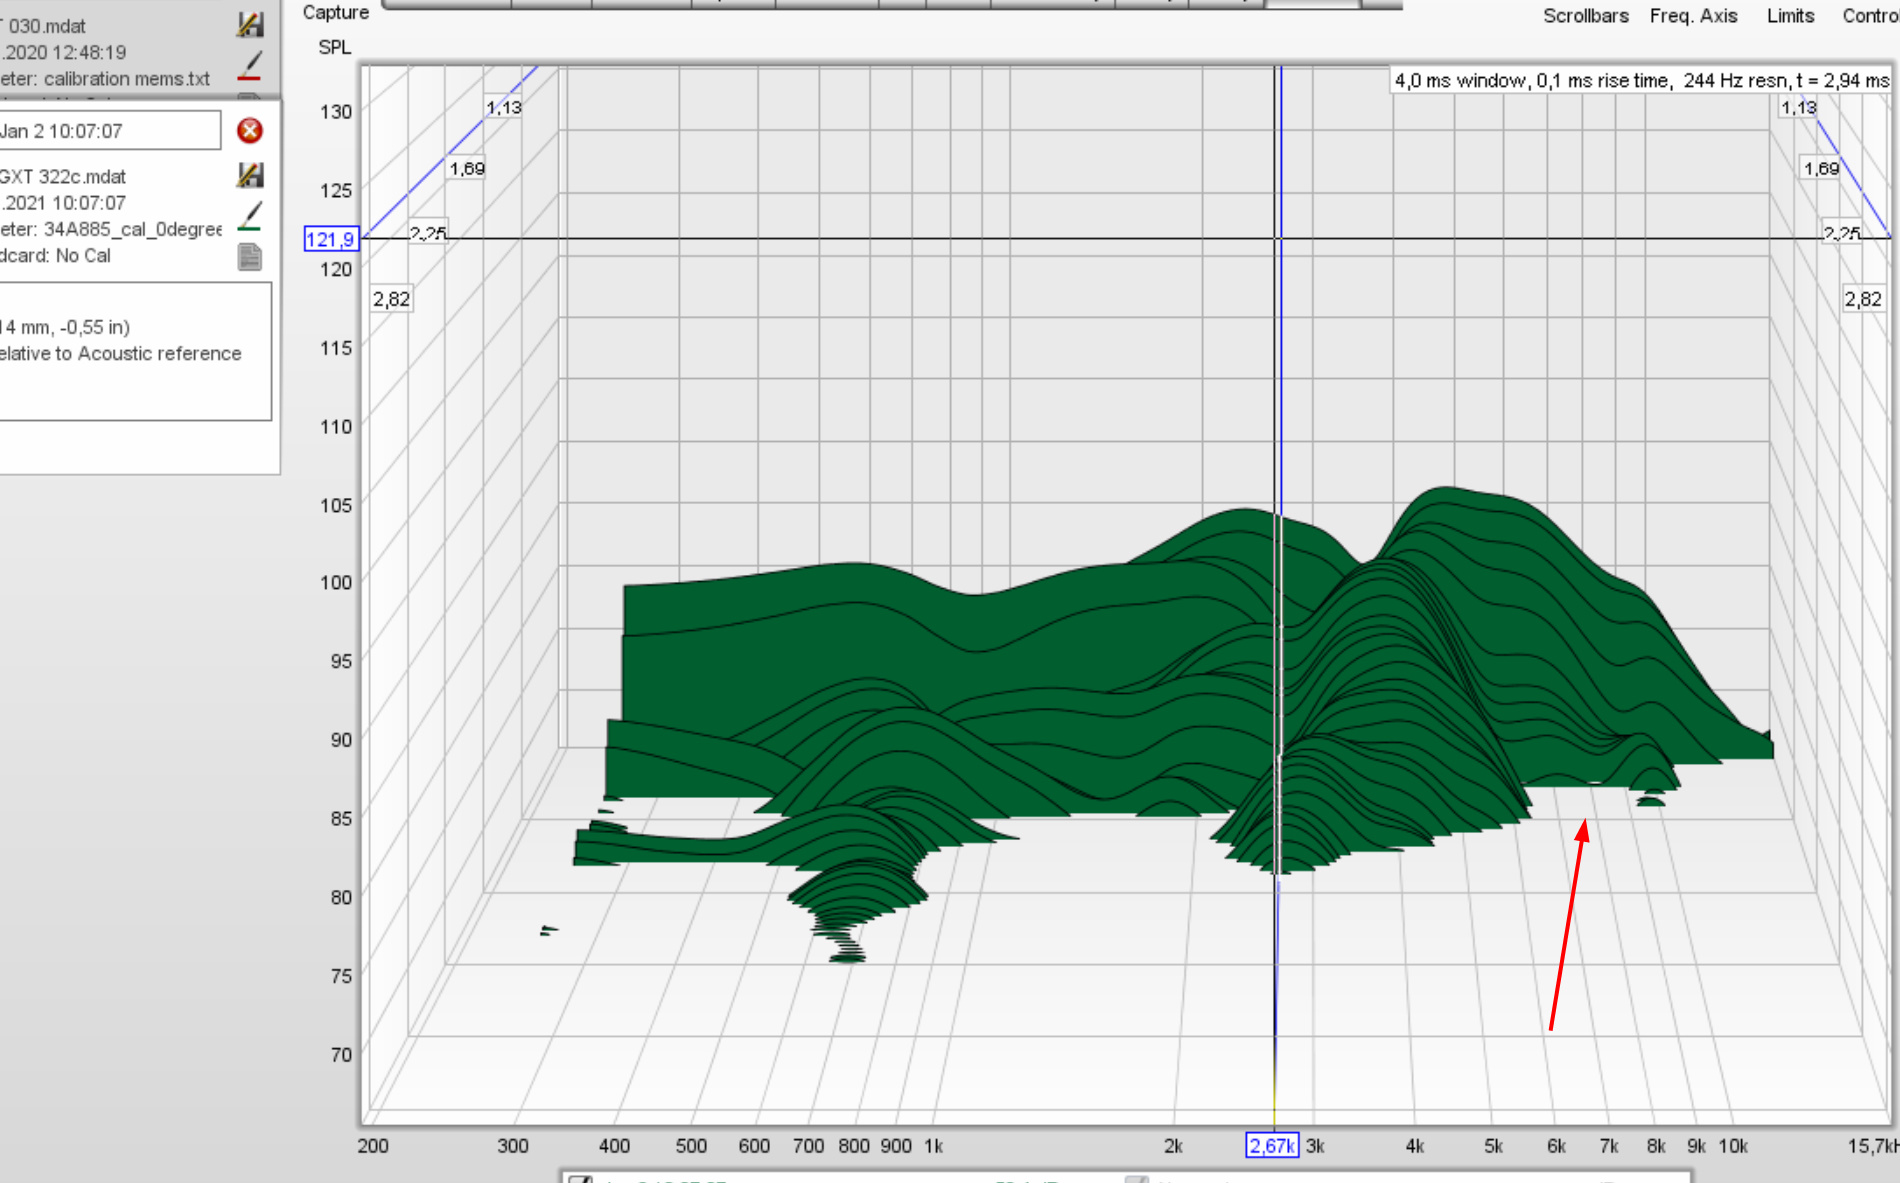The height and width of the screenshot is (1183, 1900).
Task: Click the '130' SPL axis label
Action: (336, 112)
